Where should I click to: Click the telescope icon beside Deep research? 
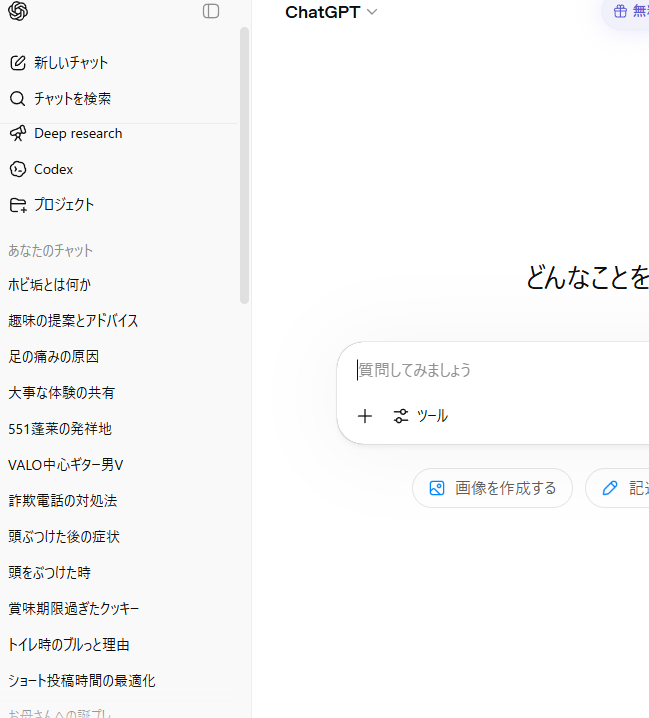(x=18, y=133)
